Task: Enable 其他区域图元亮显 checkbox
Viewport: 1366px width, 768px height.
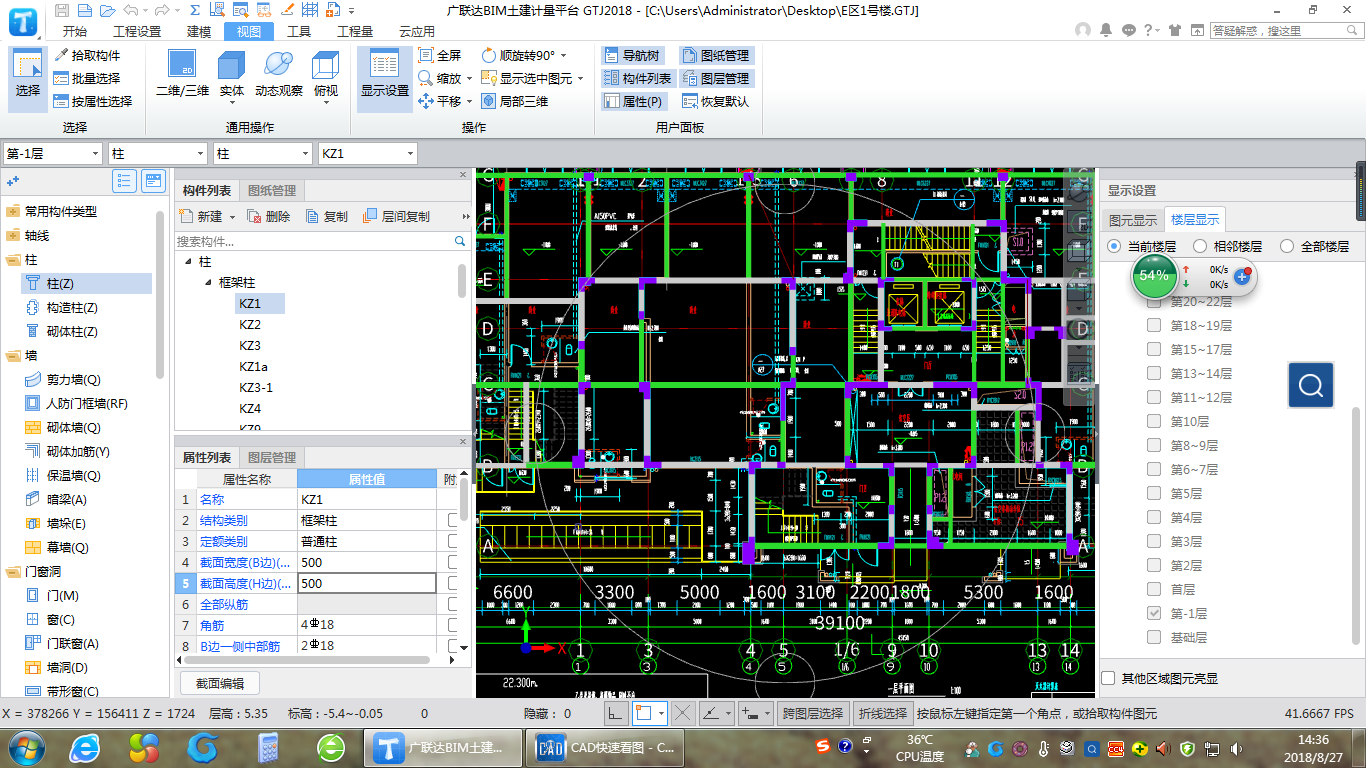Action: pos(1108,678)
